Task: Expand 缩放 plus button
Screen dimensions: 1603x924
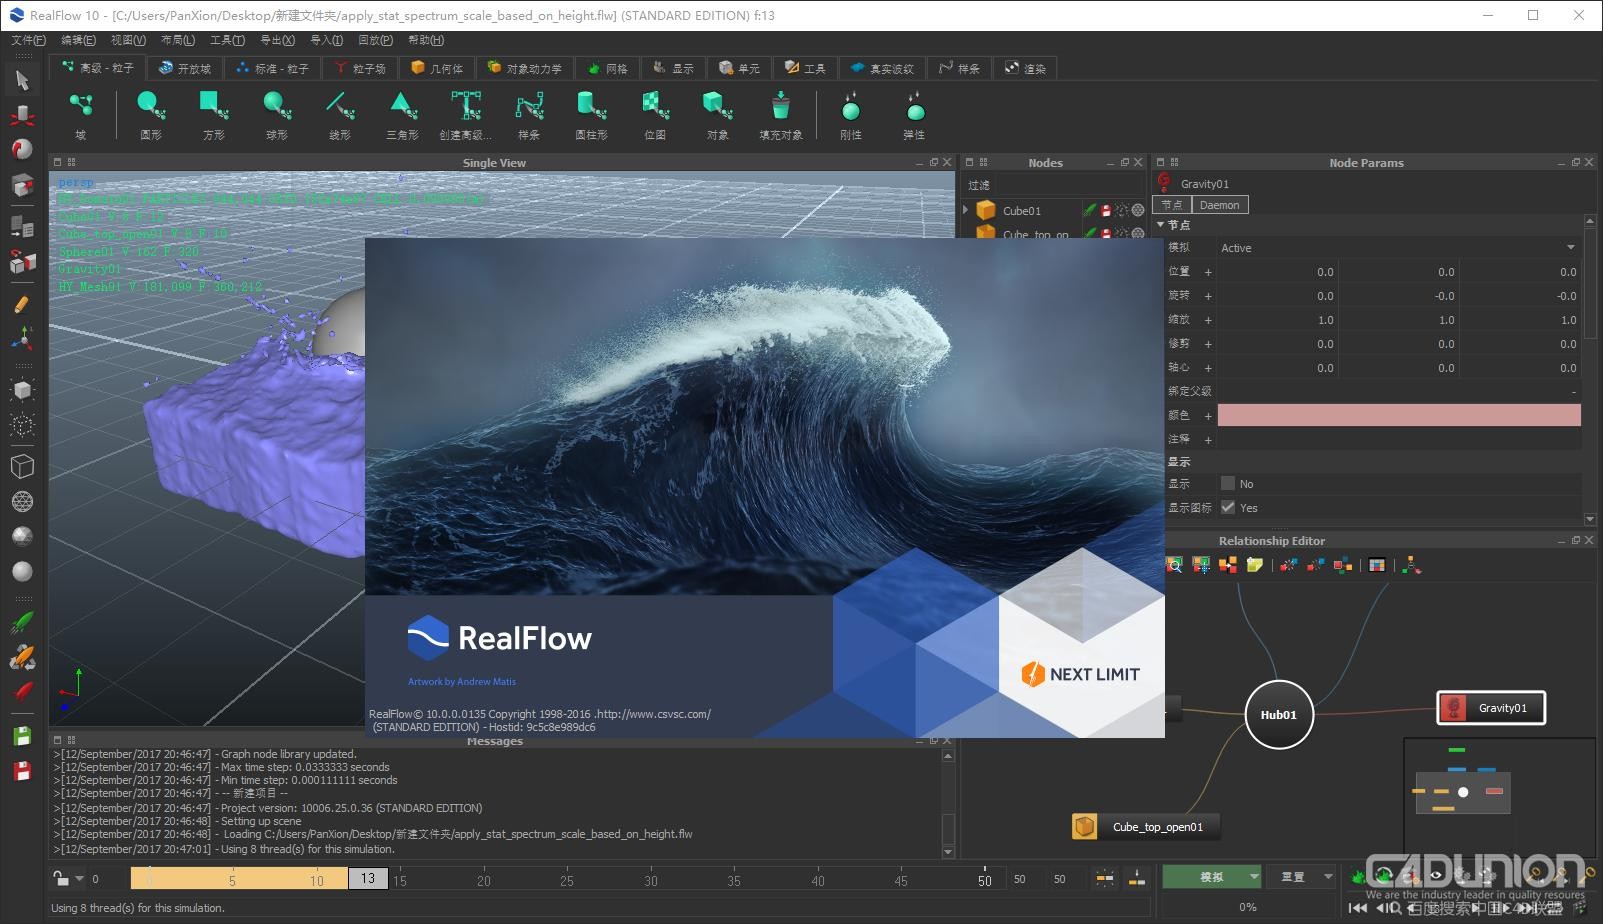Action: point(1208,320)
